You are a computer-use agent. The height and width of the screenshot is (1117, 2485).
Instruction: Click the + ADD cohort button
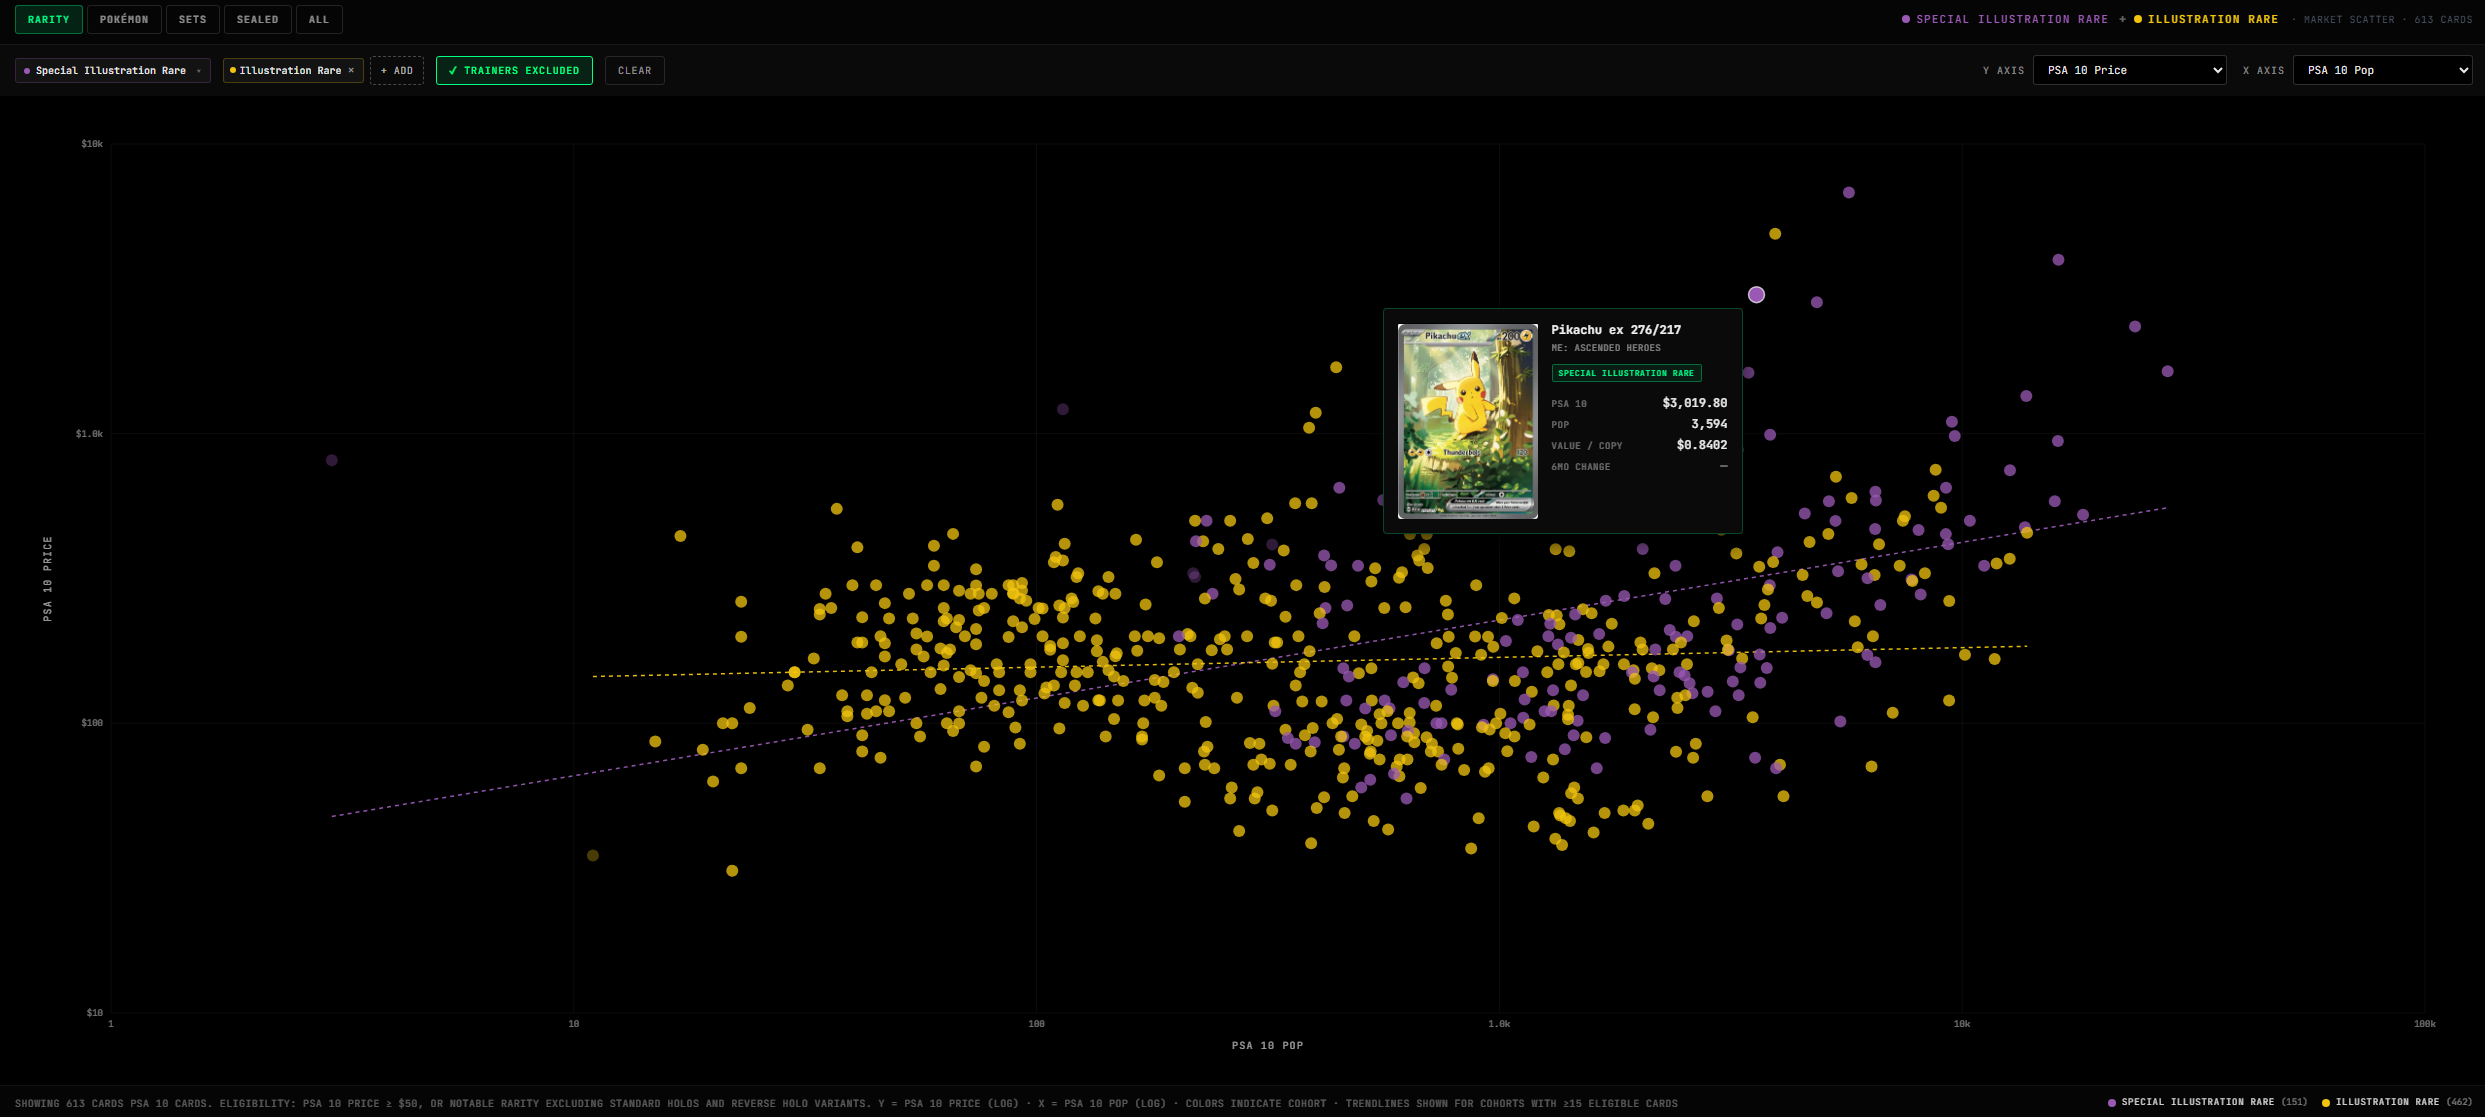point(397,70)
